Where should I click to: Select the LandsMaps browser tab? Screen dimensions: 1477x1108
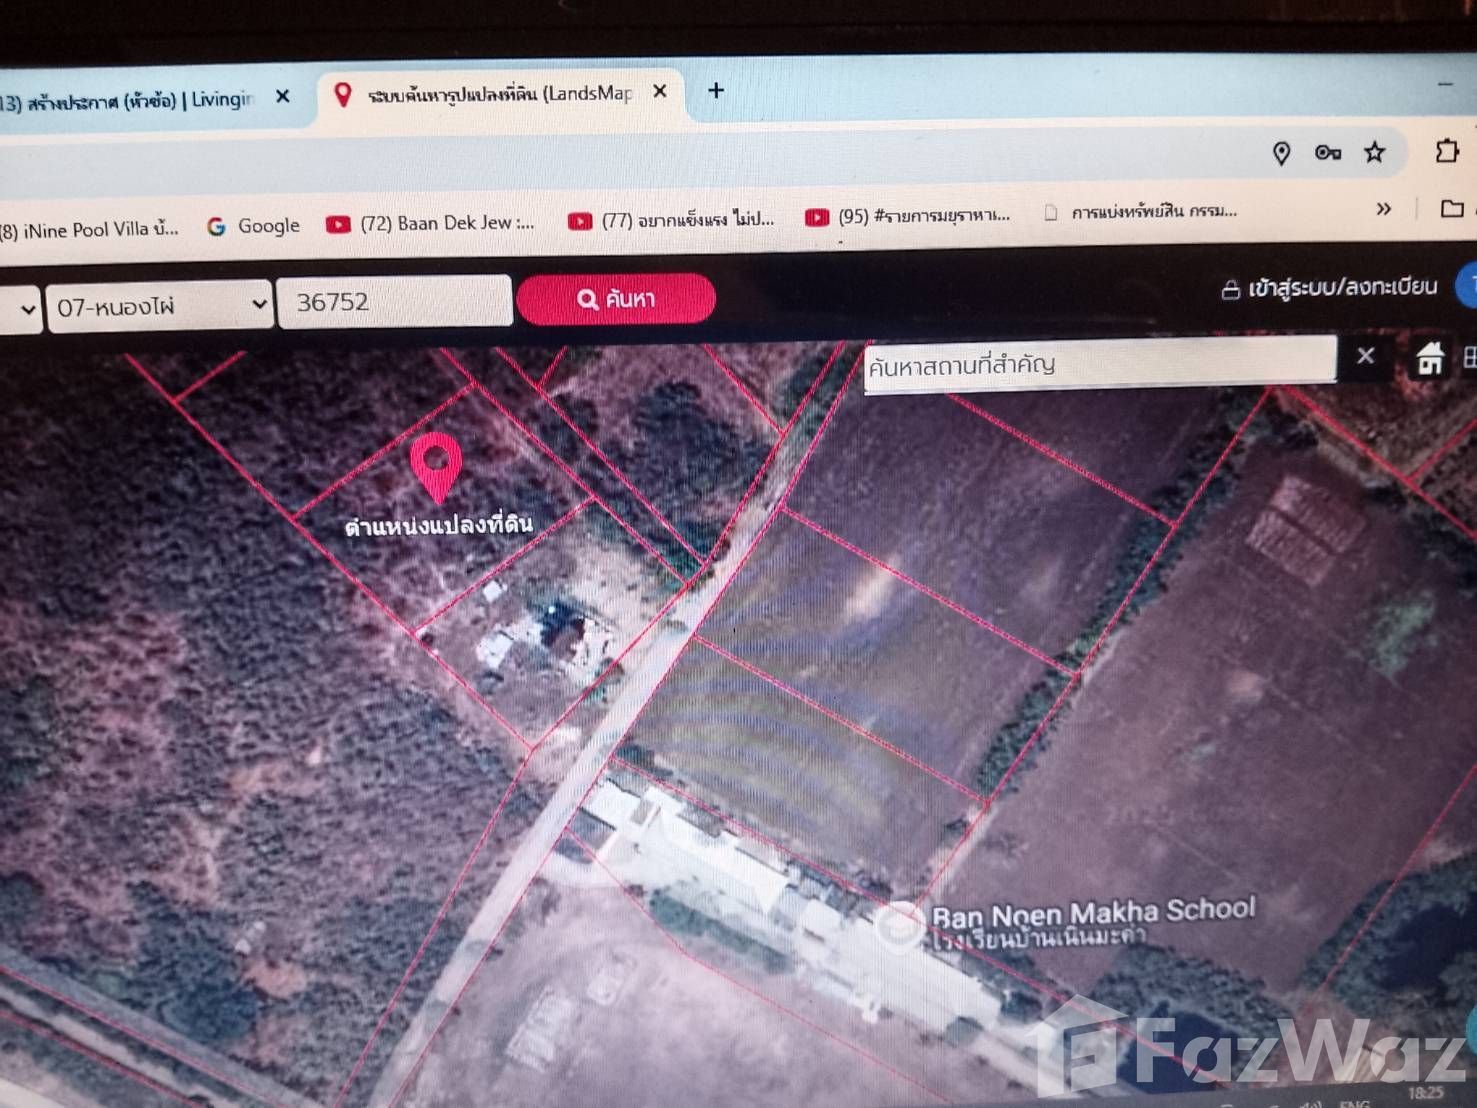click(500, 95)
